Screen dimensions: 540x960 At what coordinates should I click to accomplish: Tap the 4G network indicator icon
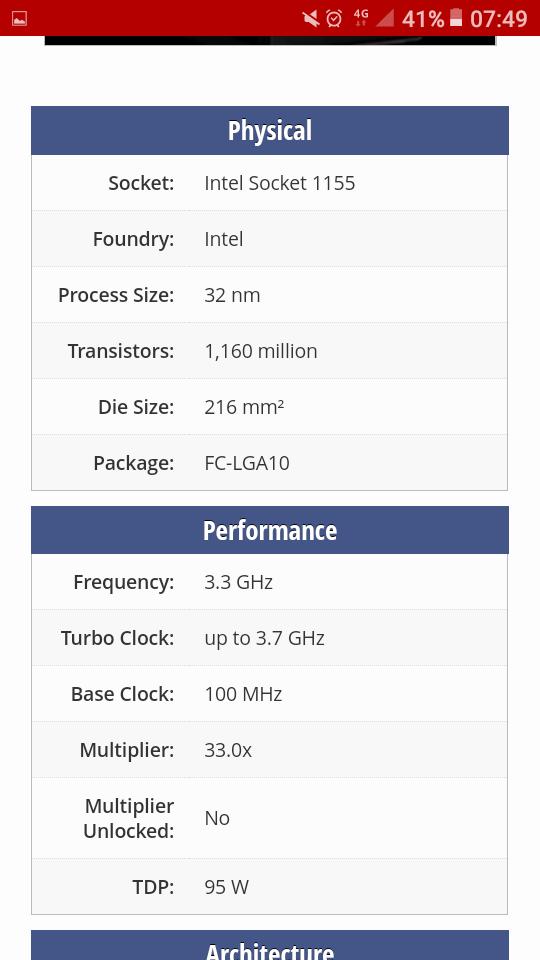[x=361, y=18]
